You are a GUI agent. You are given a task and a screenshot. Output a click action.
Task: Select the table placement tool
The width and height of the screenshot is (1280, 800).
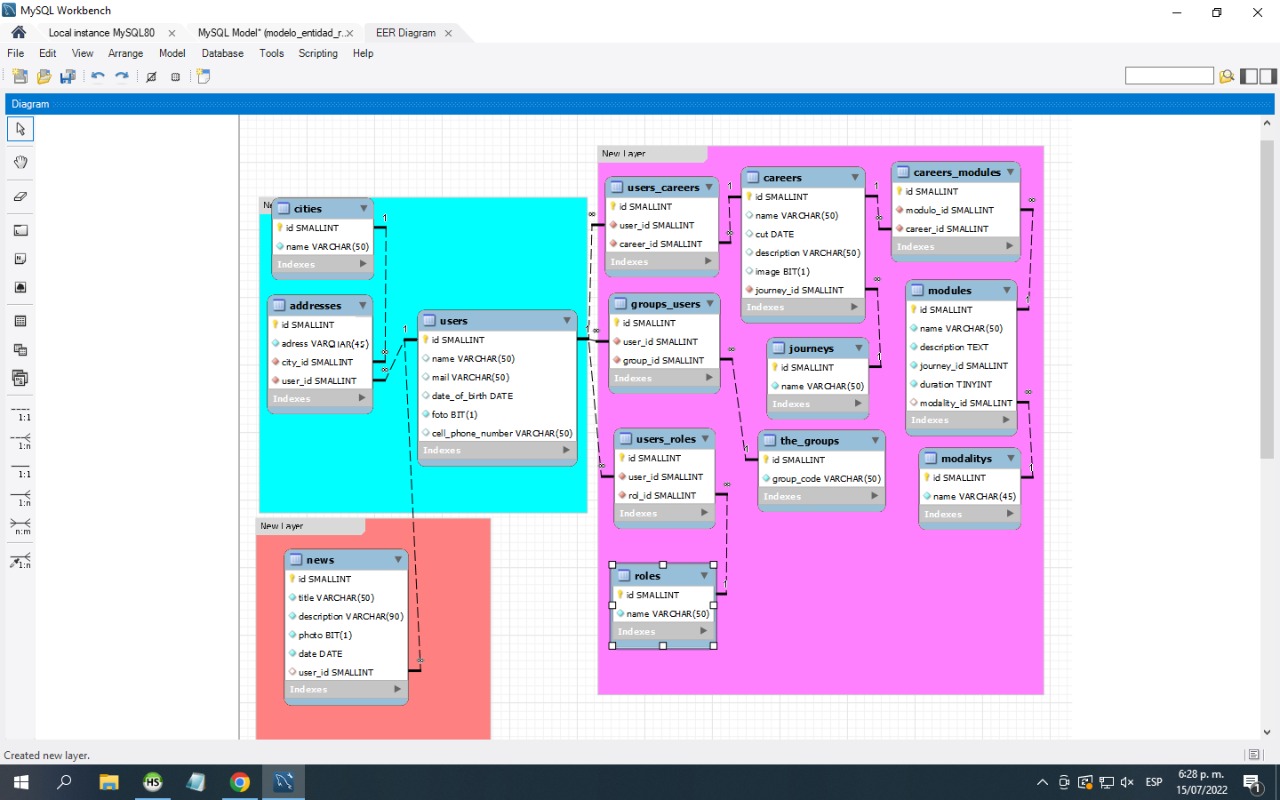click(x=20, y=319)
